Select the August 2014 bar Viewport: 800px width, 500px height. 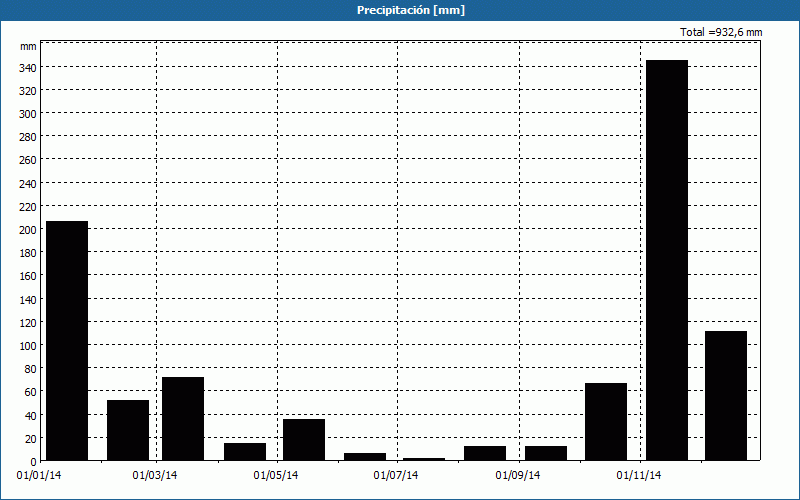click(x=485, y=453)
